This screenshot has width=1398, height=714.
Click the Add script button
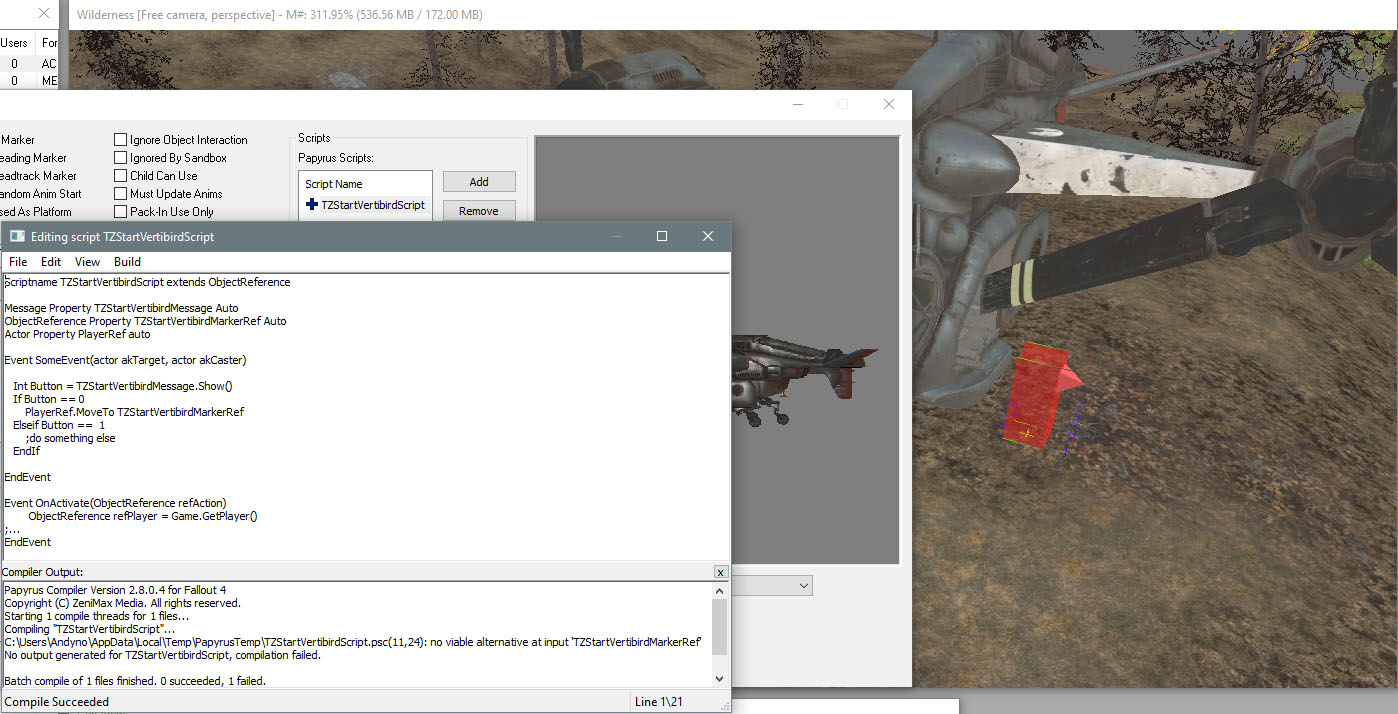tap(479, 182)
